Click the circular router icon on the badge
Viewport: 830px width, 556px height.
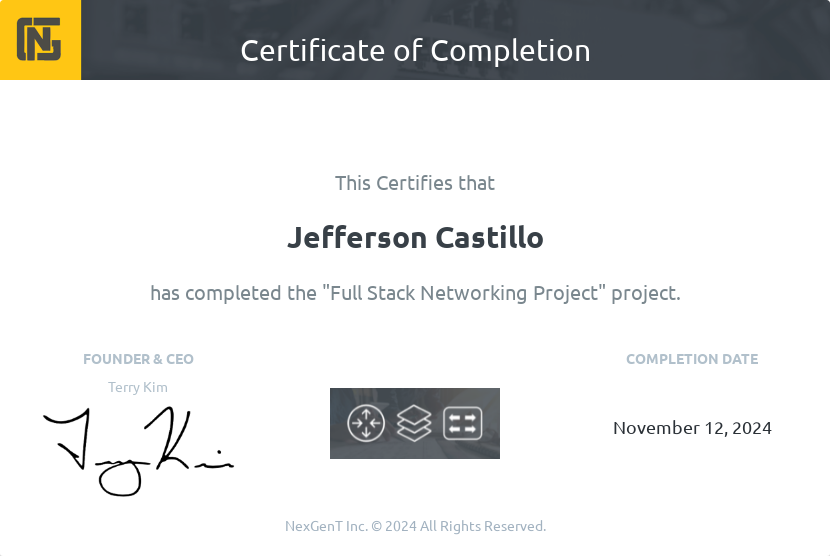click(366, 423)
